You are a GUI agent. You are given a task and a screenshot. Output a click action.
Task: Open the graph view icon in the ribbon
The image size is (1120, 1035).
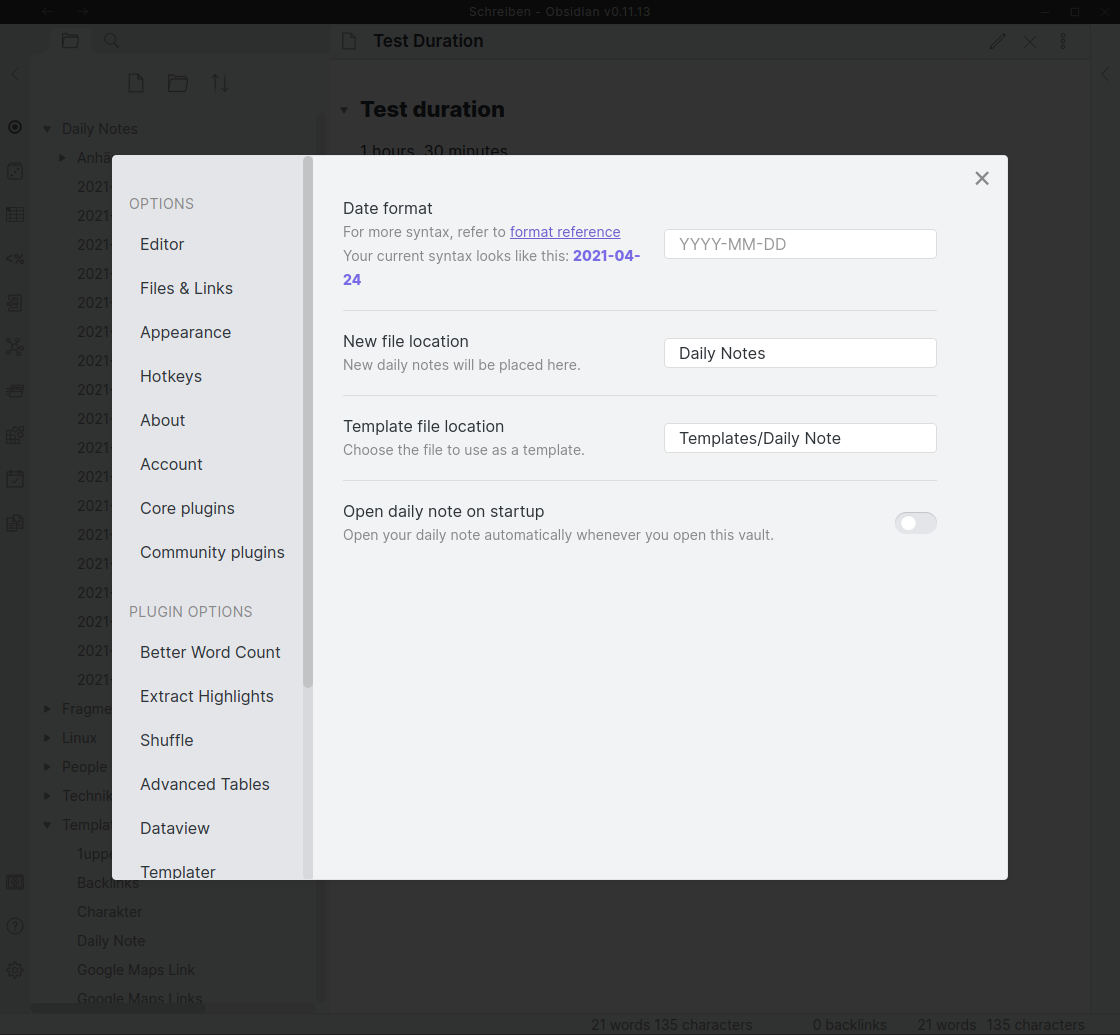(15, 346)
